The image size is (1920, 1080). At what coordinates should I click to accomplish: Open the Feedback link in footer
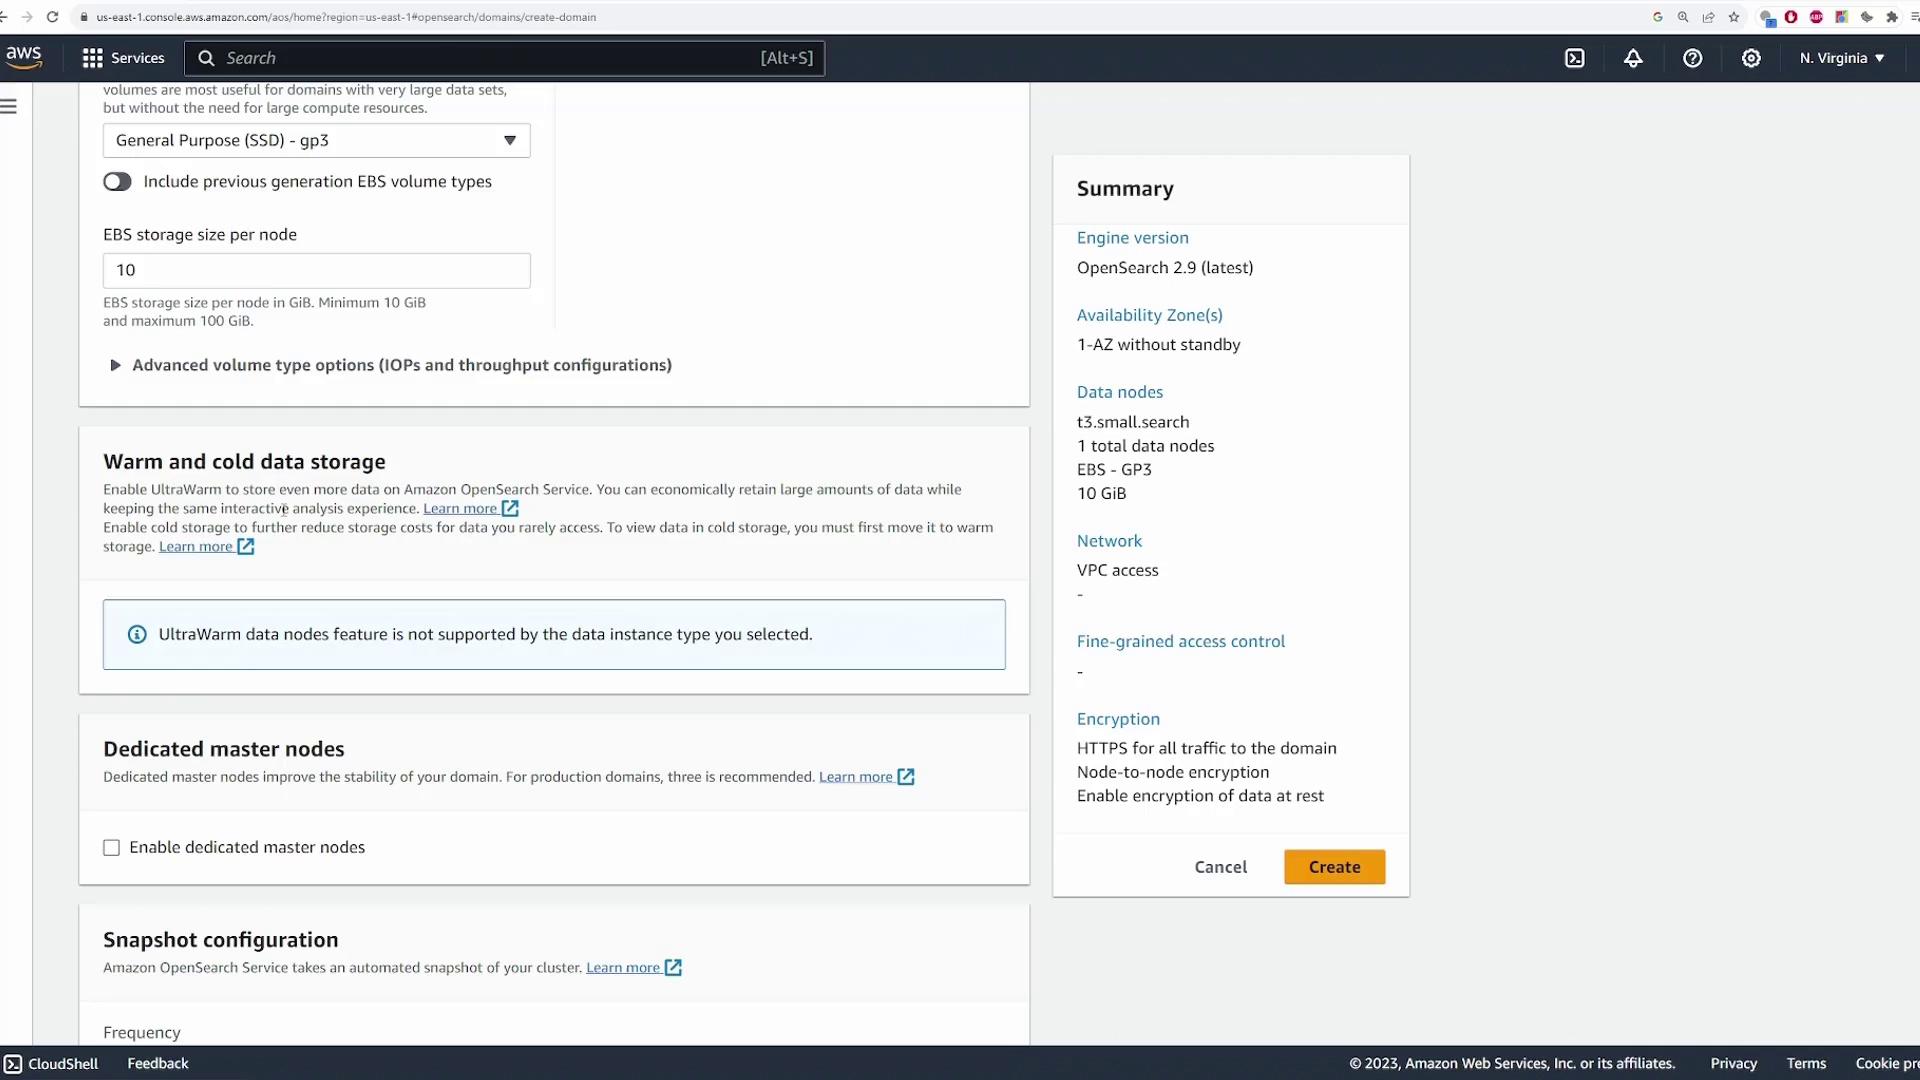click(x=157, y=1063)
